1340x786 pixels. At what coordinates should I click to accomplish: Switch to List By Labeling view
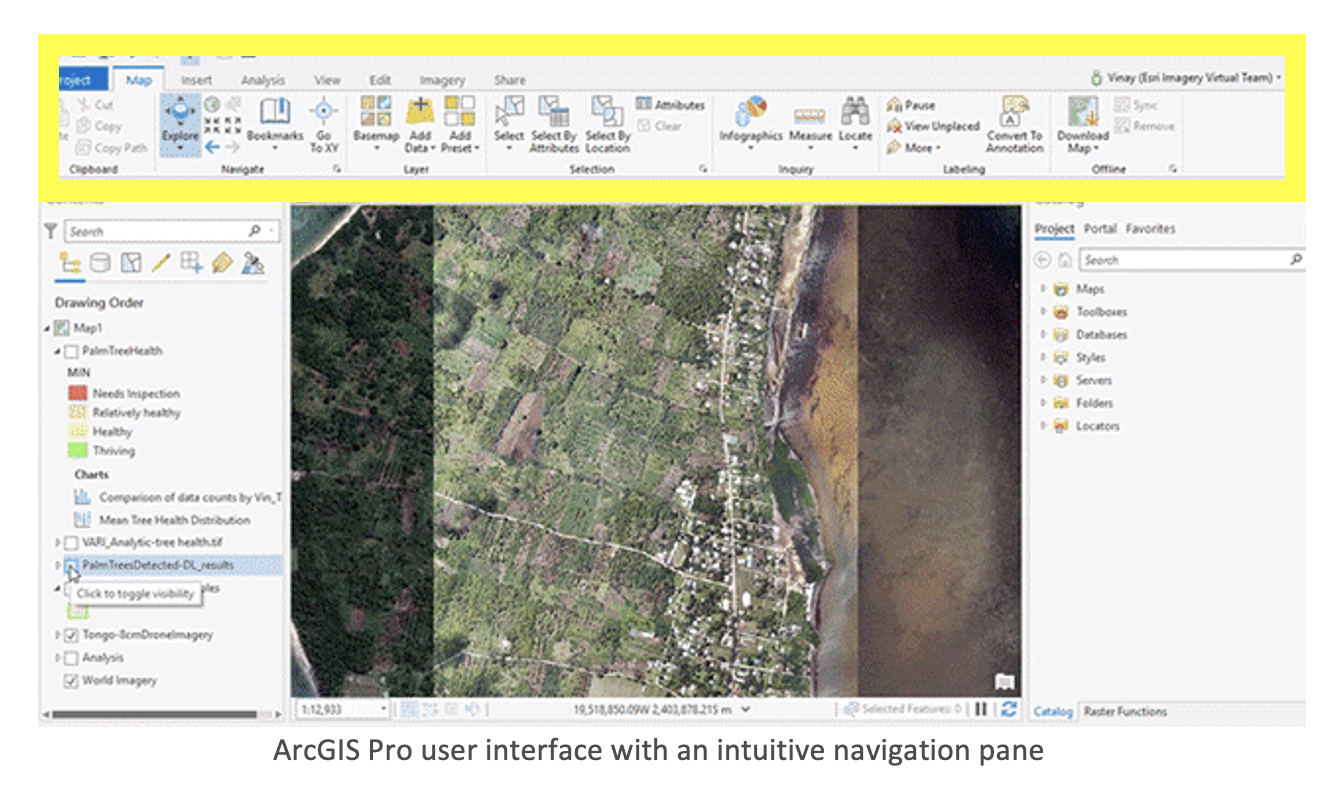click(222, 263)
